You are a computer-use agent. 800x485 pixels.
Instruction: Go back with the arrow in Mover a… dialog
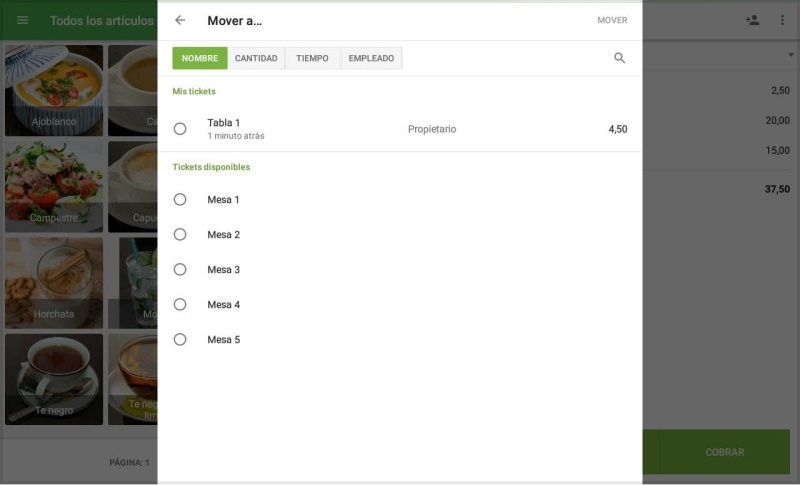pos(180,20)
